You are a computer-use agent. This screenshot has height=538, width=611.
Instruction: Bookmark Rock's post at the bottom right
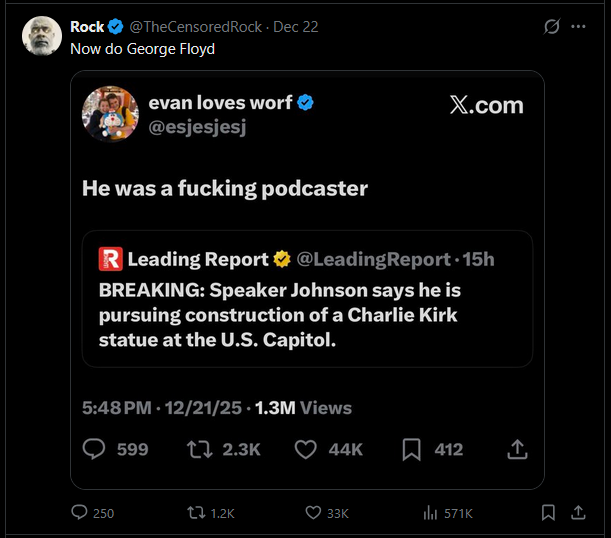[548, 512]
